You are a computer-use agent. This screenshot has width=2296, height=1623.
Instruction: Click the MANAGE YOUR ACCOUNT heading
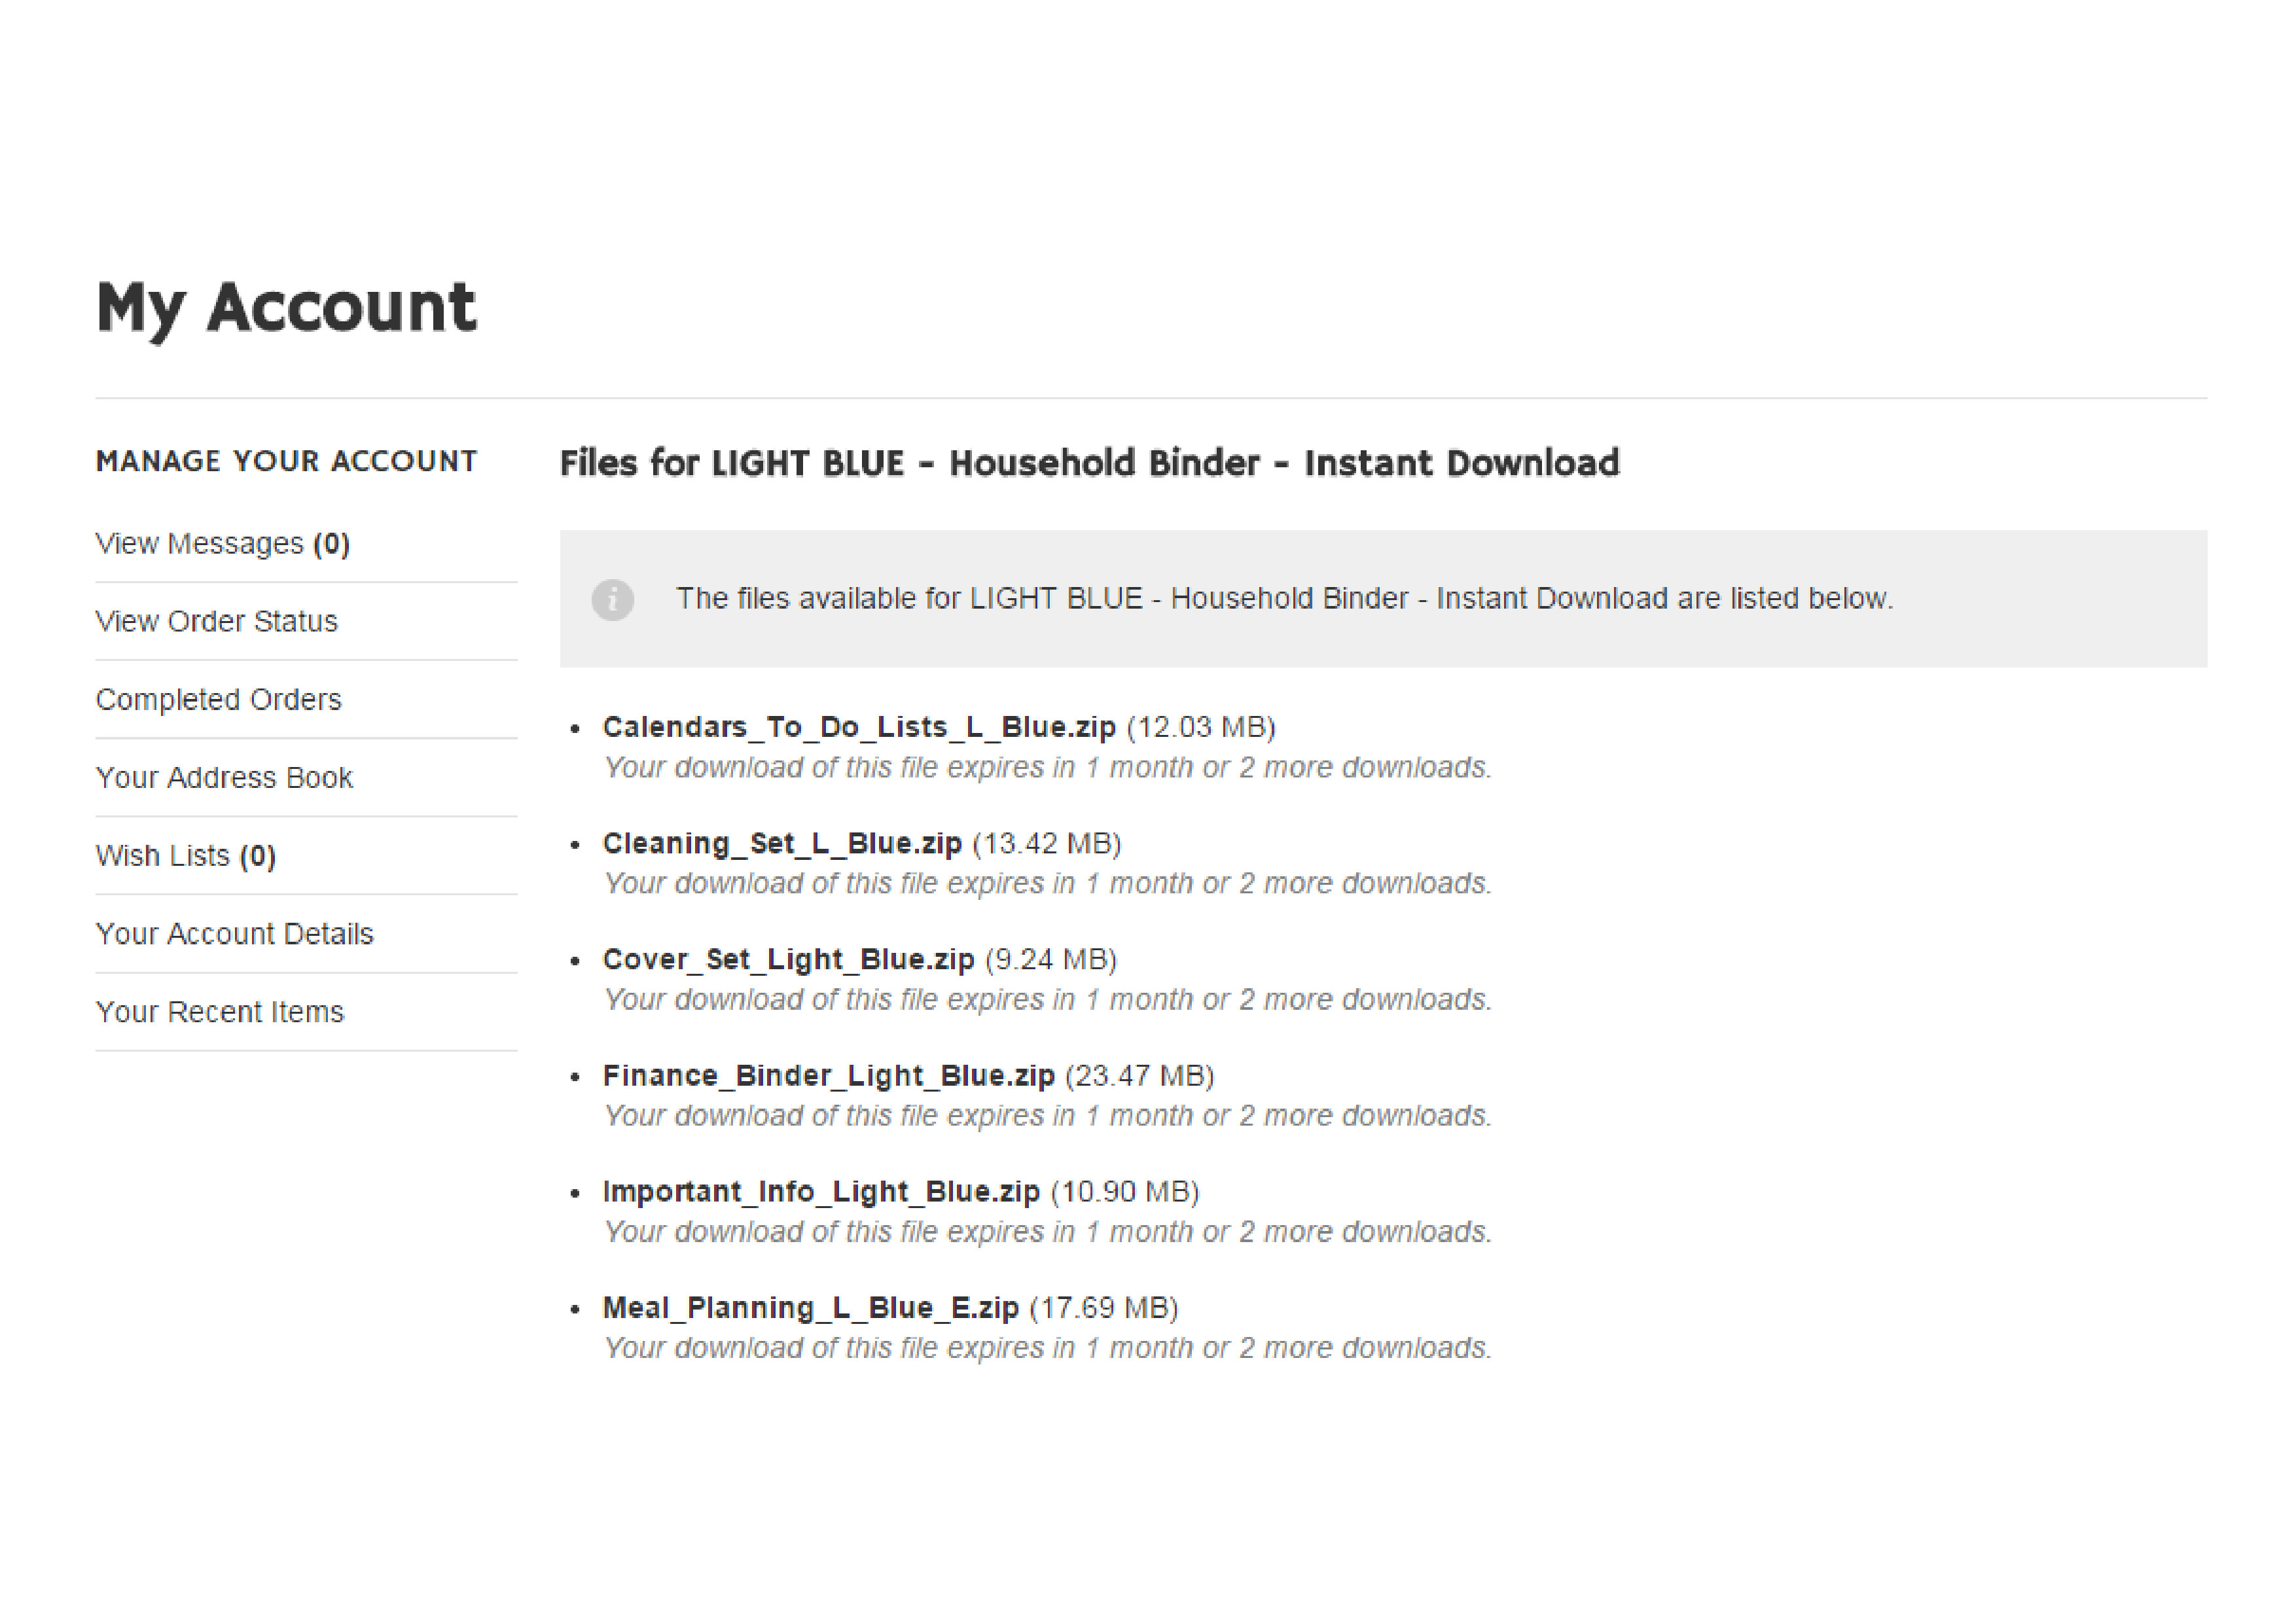tap(286, 461)
